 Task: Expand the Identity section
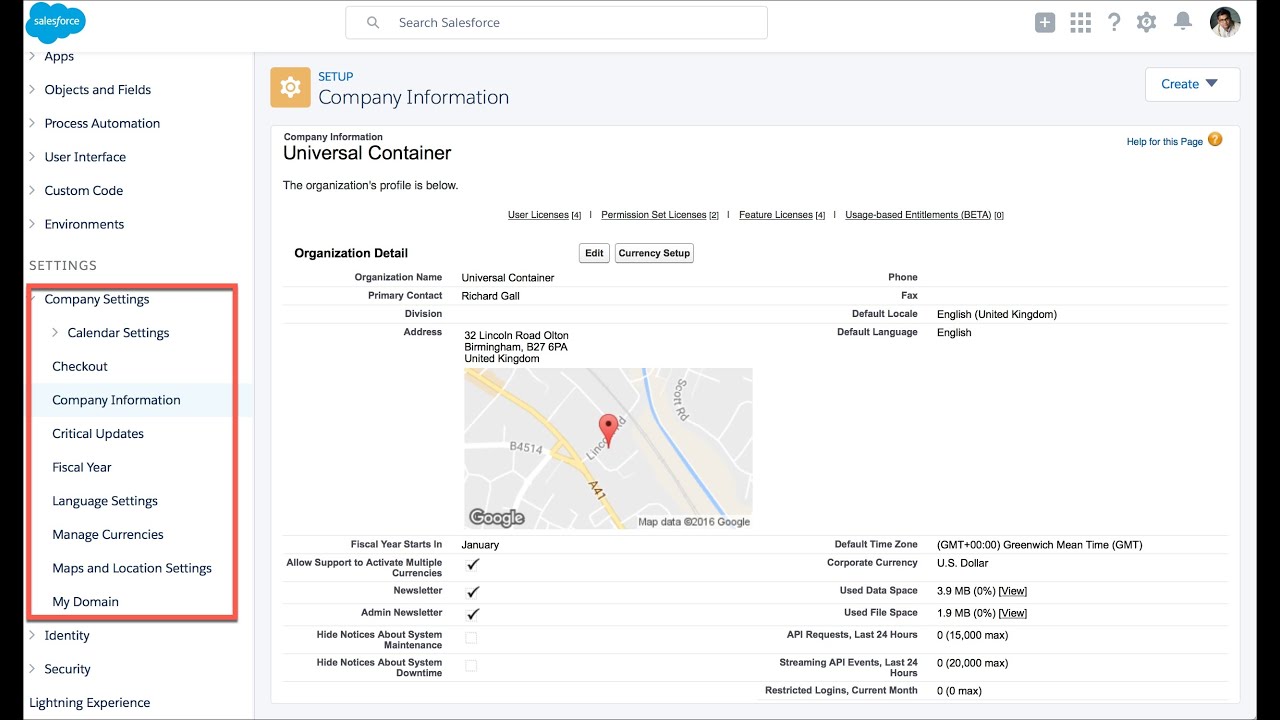click(33, 635)
